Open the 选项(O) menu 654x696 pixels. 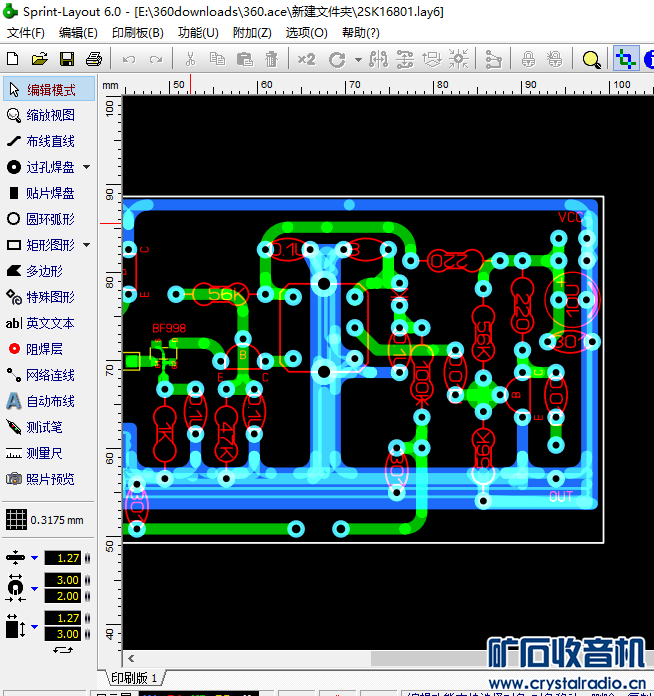point(306,33)
